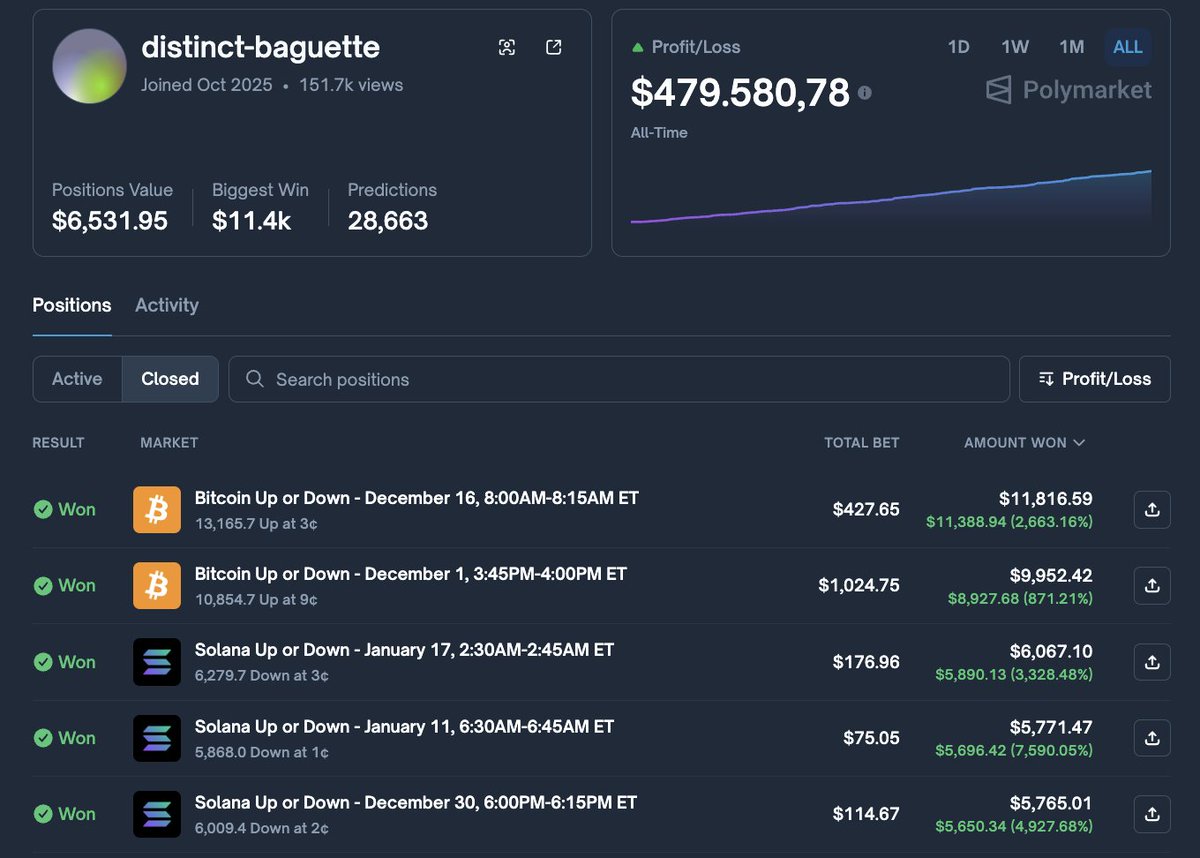
Task: Select the 1D time range
Action: (x=958, y=47)
